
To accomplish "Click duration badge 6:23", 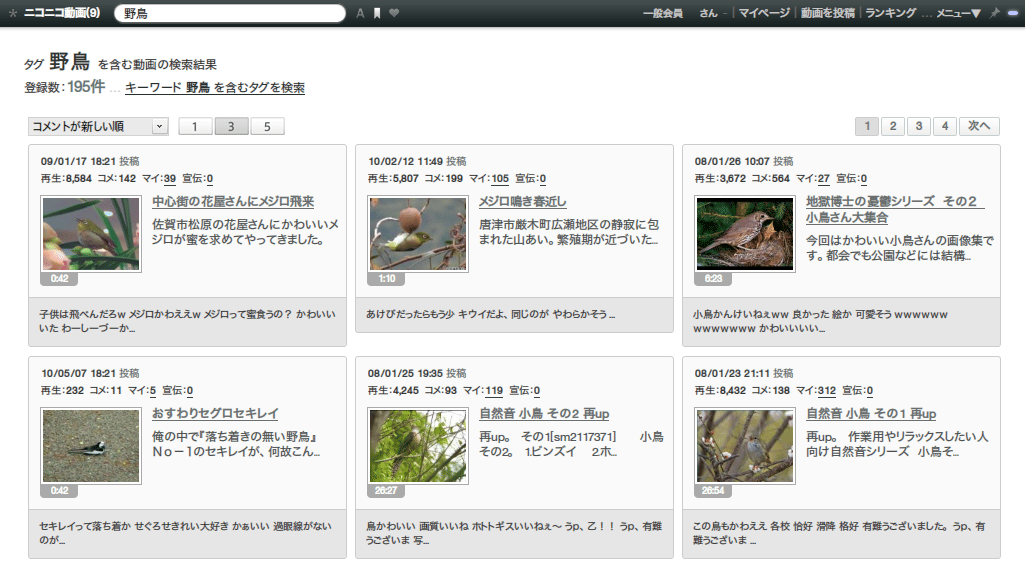I will click(713, 279).
